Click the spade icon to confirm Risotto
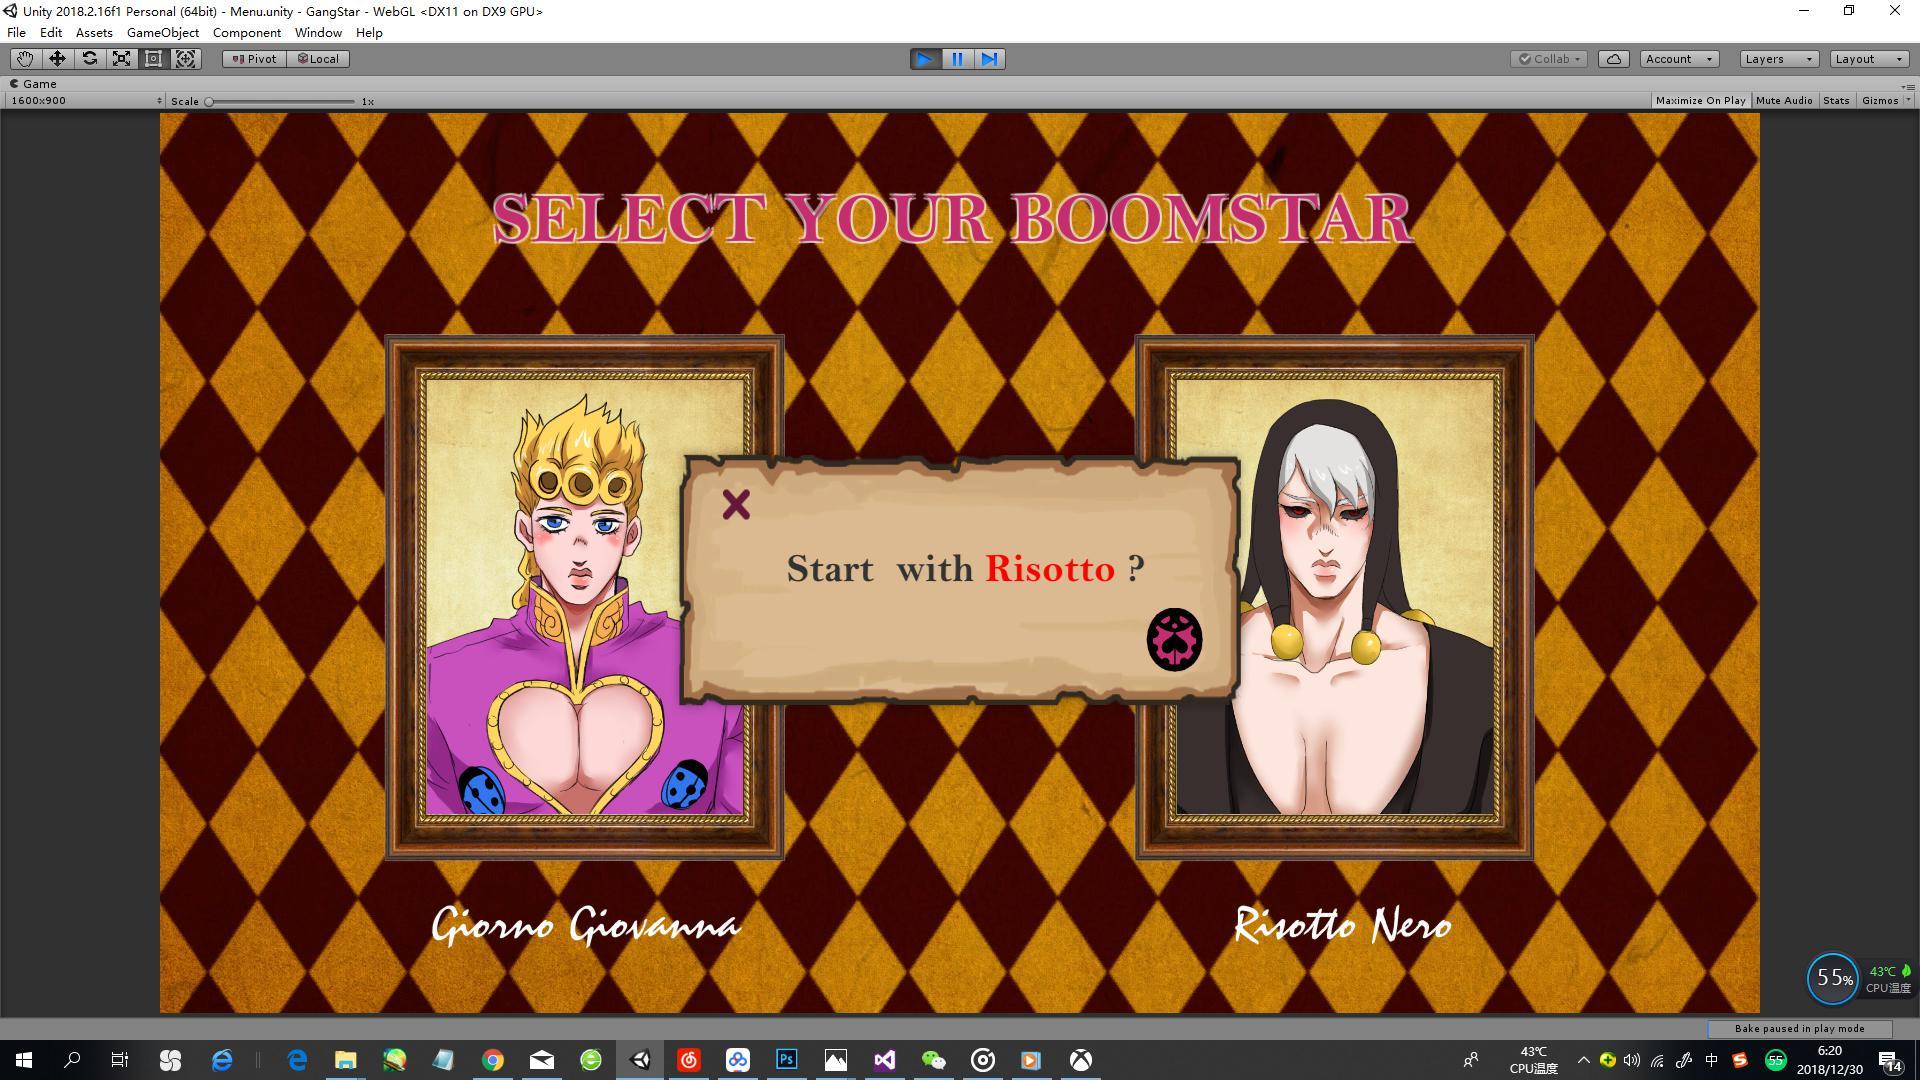The height and width of the screenshot is (1080, 1920). 1174,640
